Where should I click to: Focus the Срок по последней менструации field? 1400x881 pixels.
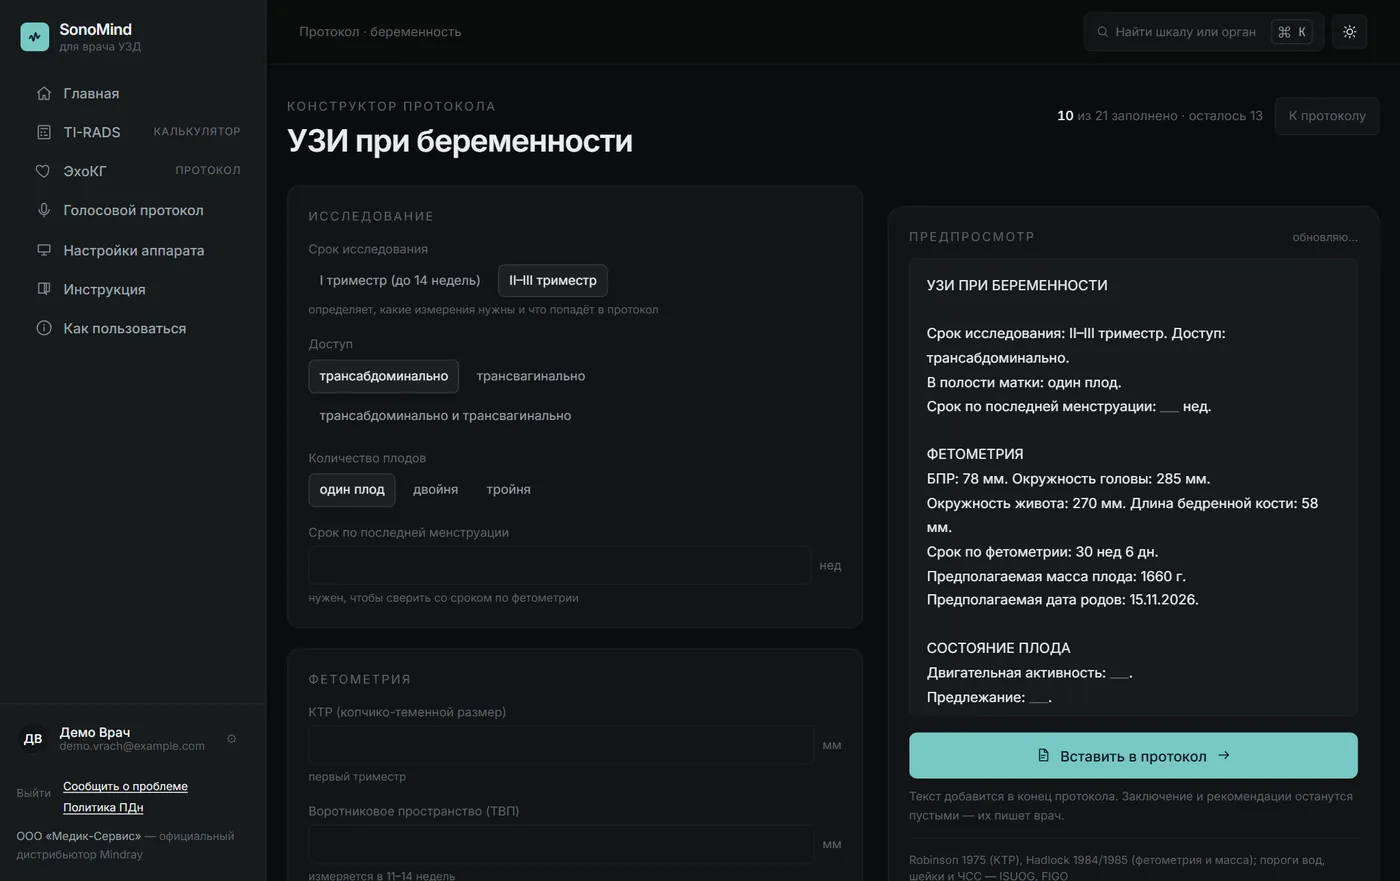point(560,565)
